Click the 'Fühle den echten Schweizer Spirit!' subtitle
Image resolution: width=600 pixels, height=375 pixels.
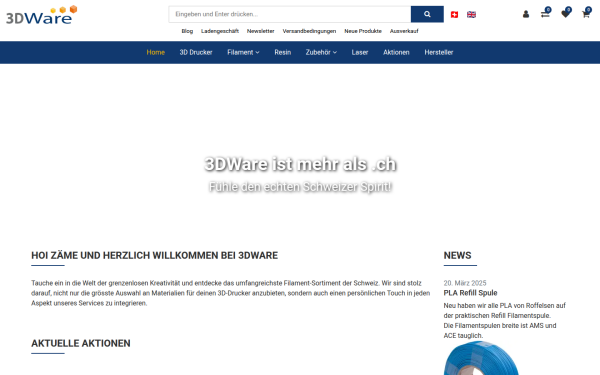click(300, 187)
